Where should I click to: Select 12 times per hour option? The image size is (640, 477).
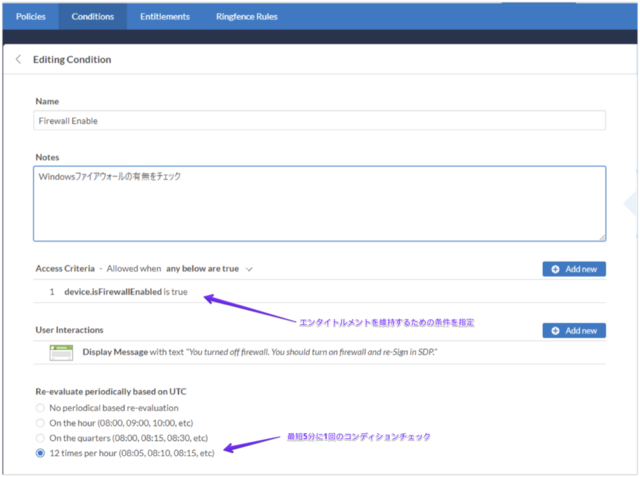tap(40, 453)
